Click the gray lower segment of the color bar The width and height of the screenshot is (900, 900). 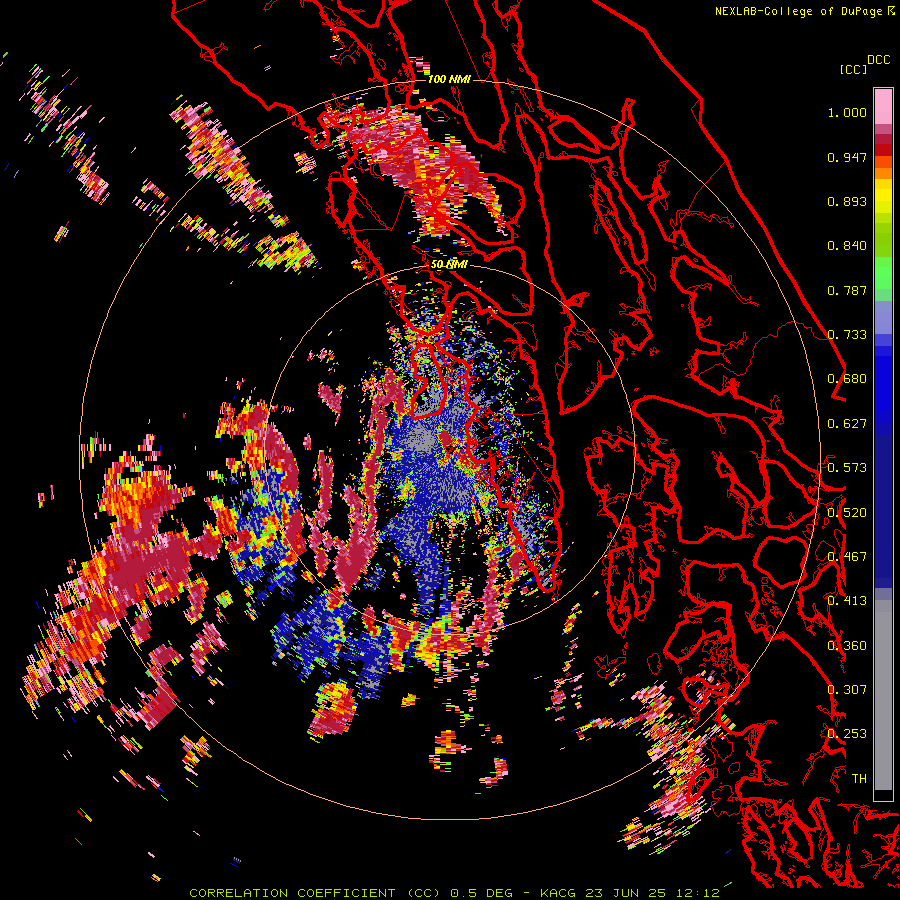click(883, 700)
